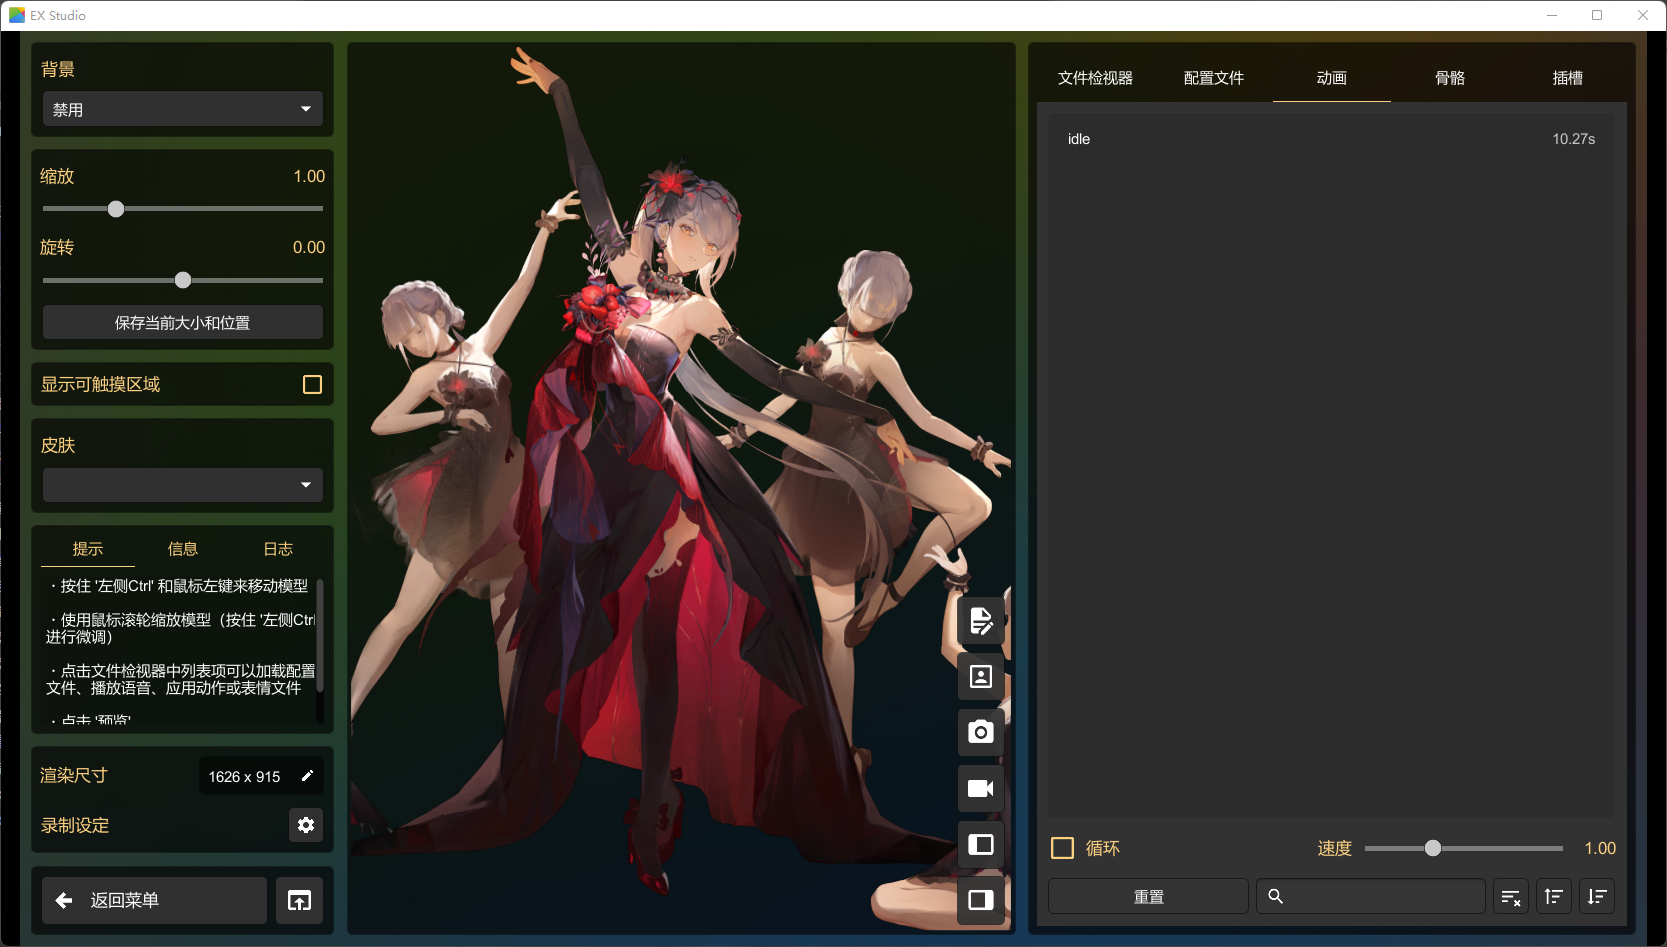Click the 速度 speed slider handle
Screen dimensions: 1667x947
pos(1433,848)
